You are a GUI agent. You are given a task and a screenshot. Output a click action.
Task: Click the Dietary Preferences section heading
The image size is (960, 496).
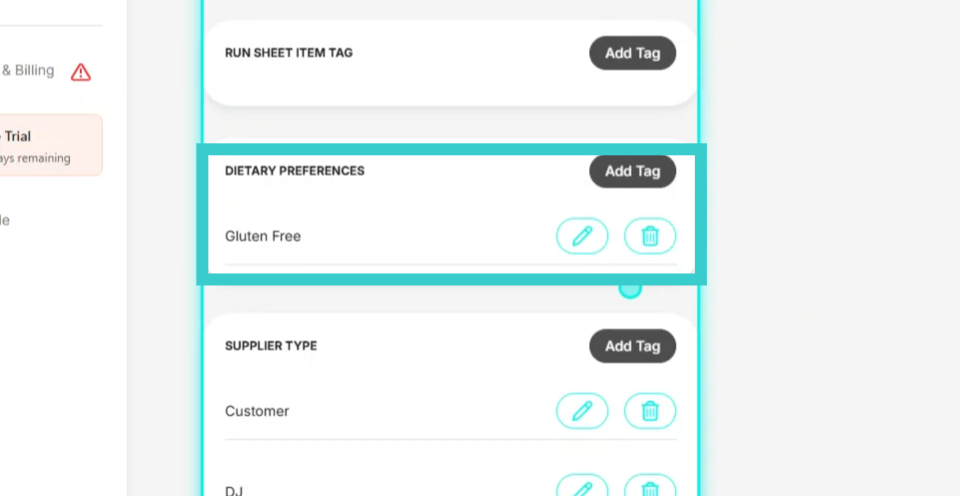click(294, 171)
